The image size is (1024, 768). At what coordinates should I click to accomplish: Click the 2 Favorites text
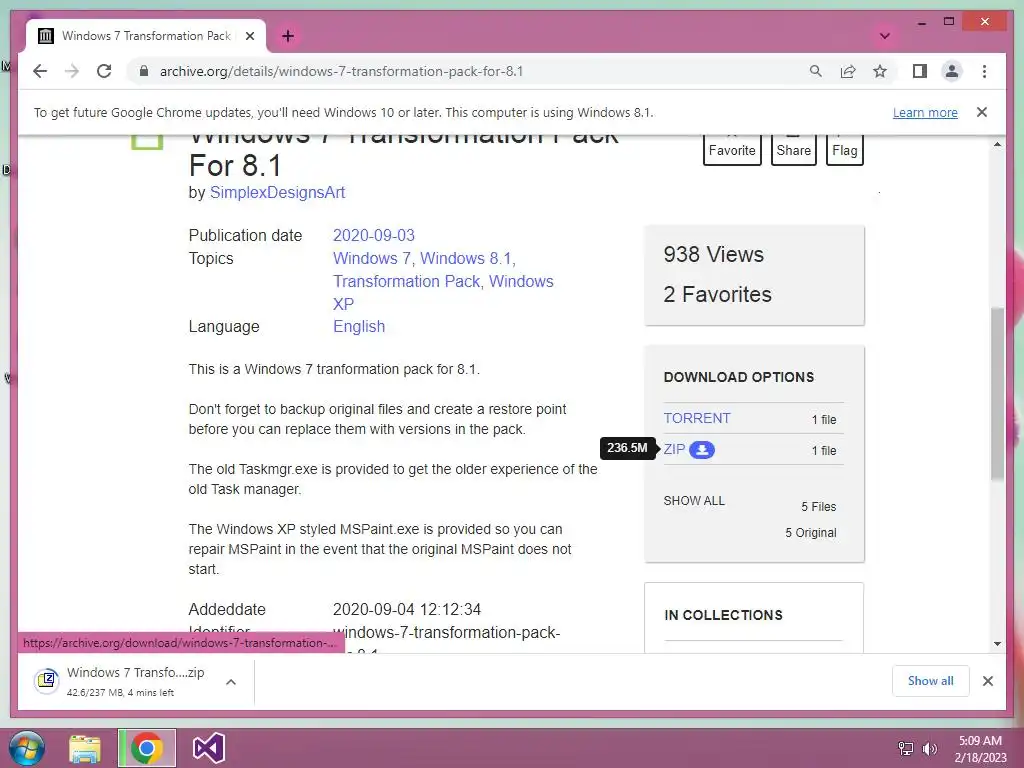pos(717,295)
